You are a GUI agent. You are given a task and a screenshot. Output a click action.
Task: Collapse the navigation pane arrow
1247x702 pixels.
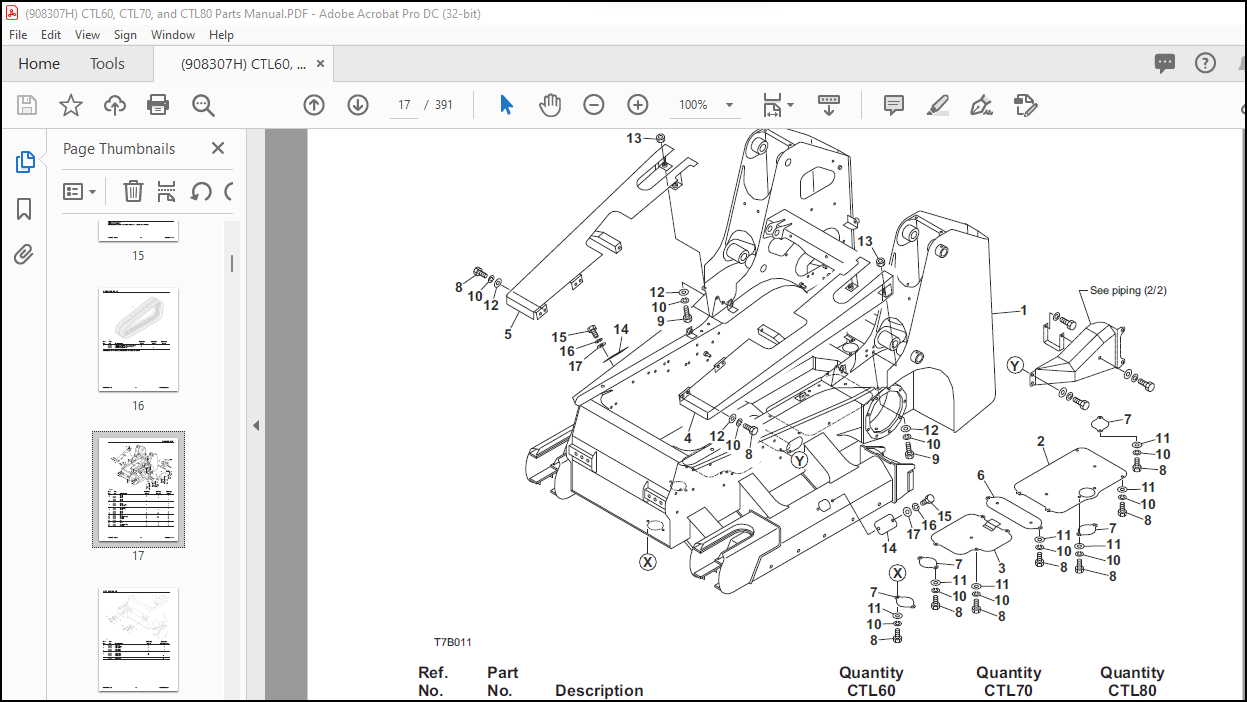(256, 425)
